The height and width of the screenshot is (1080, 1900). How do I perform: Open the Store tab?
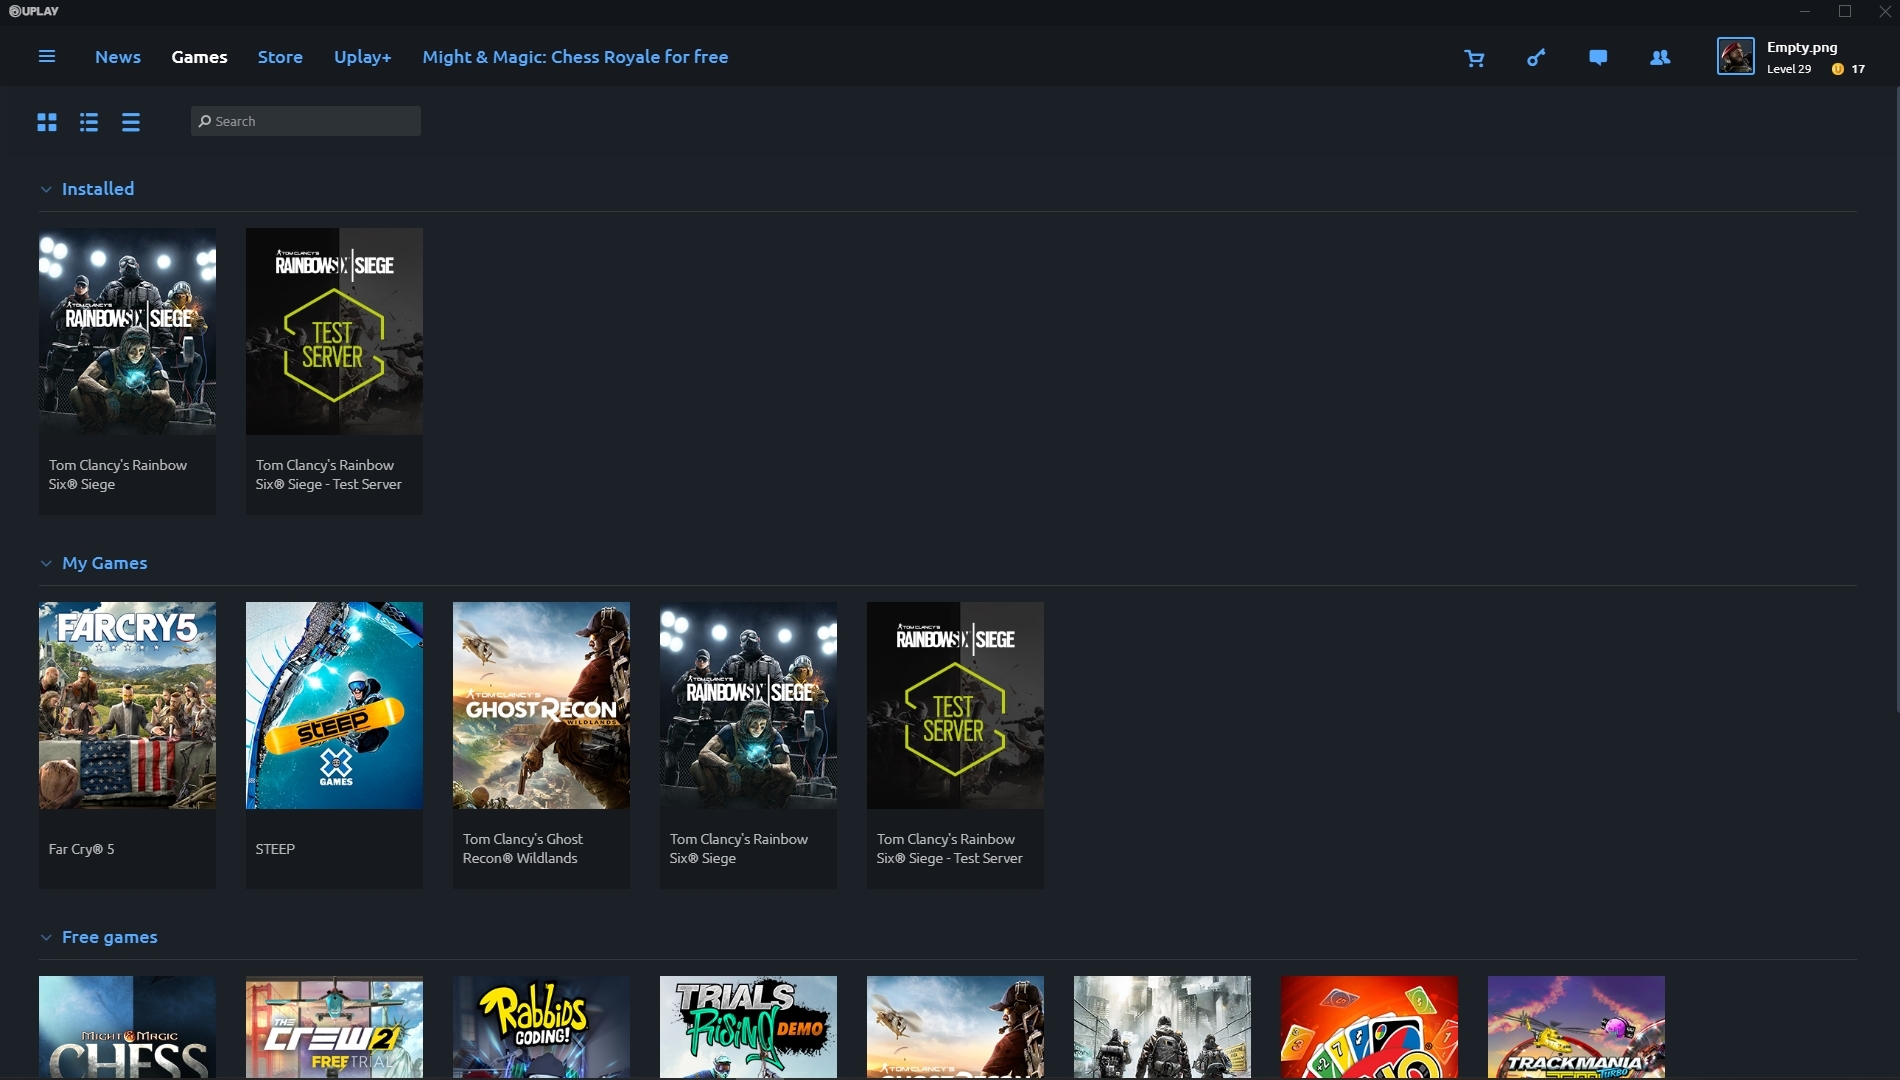pyautogui.click(x=280, y=57)
